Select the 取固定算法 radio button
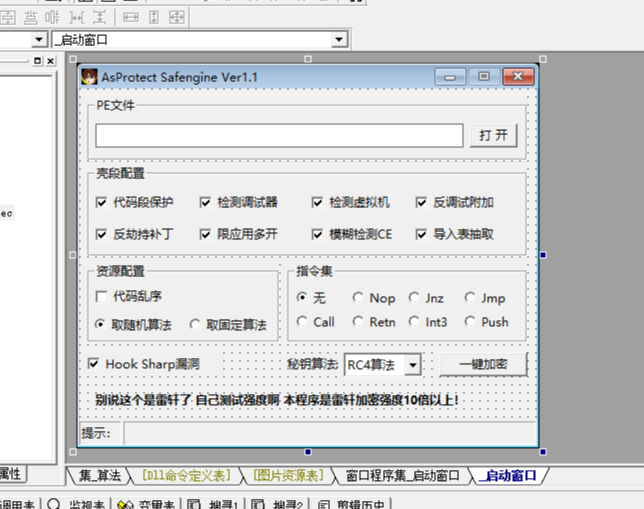 [x=195, y=324]
